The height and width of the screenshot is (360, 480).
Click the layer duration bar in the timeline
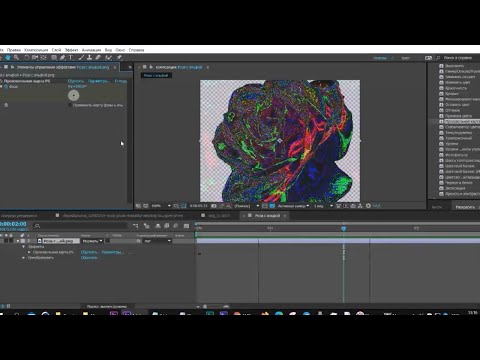[x=338, y=241]
